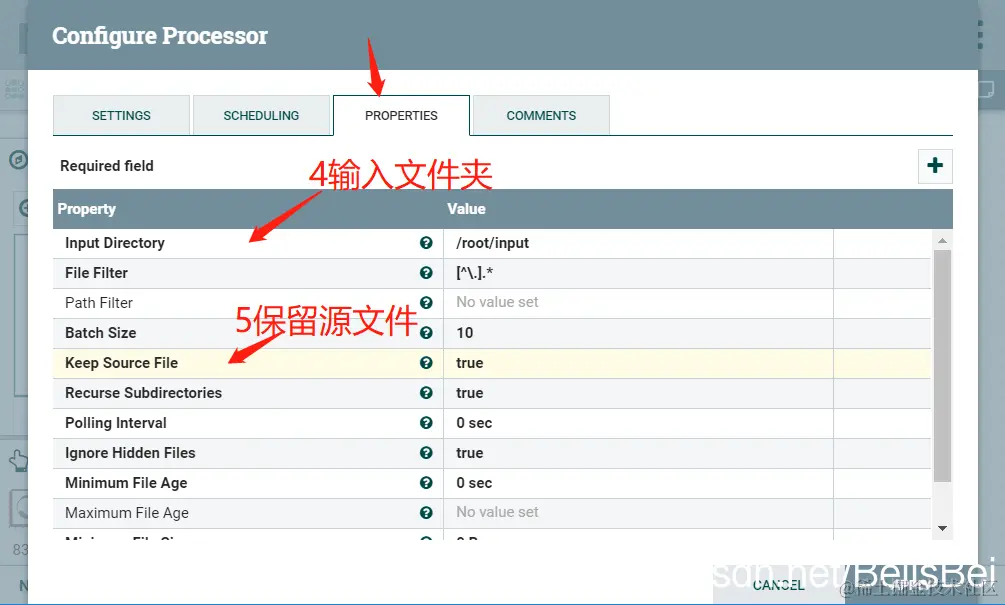Edit the File Filter regex value
Image resolution: width=1005 pixels, height=605 pixels.
coord(638,274)
